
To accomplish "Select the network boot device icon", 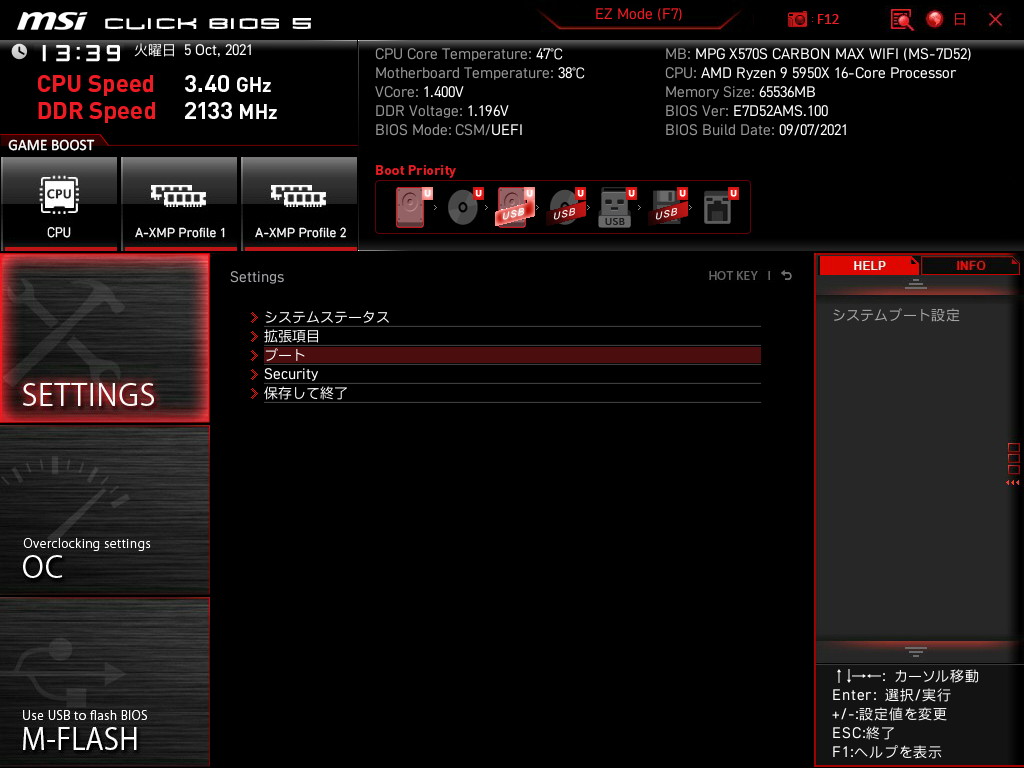I will click(720, 207).
